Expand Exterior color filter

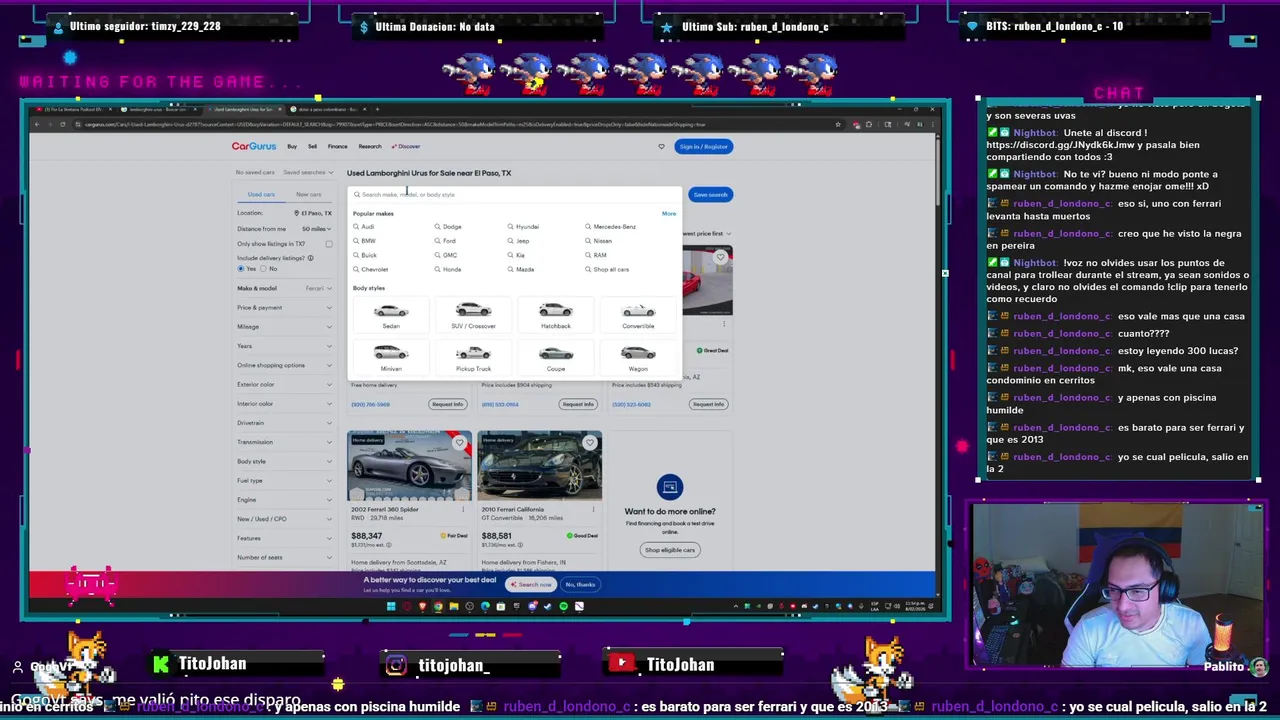[x=285, y=385]
